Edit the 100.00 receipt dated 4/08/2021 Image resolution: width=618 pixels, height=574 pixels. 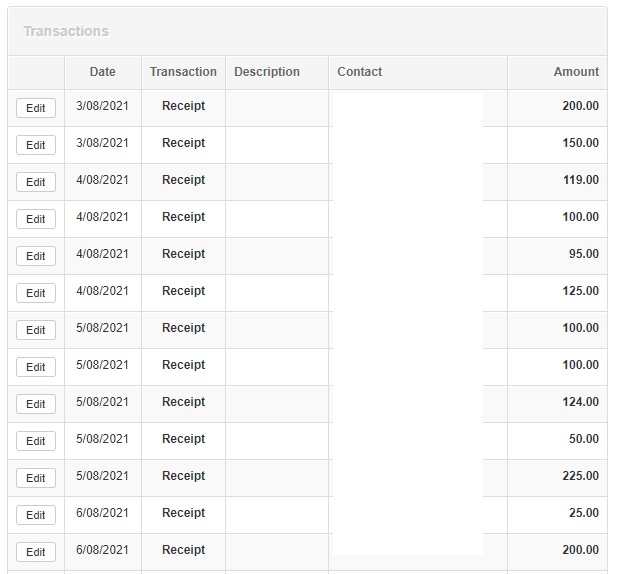coord(36,219)
